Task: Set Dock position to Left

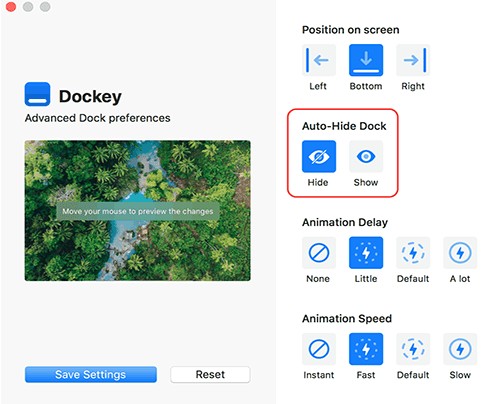Action: (319, 60)
